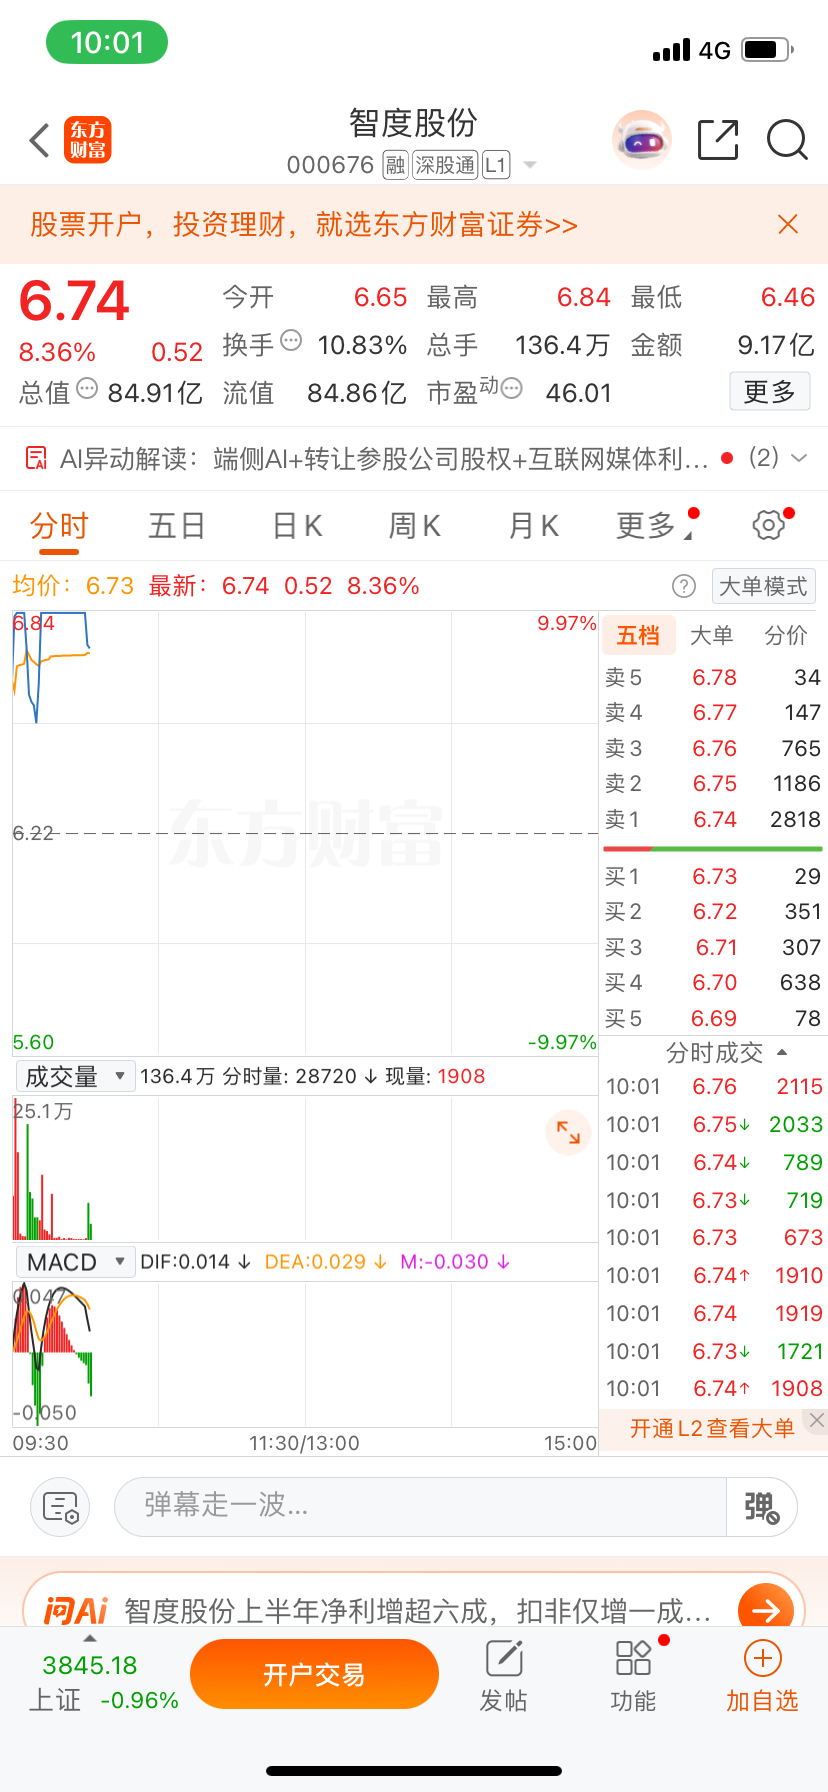
Task: Switch to 周K chart tab
Action: pos(415,526)
